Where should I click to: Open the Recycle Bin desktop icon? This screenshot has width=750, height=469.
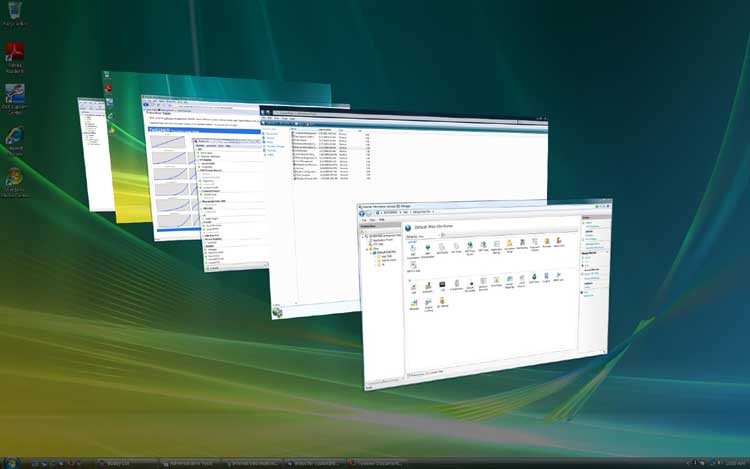[x=14, y=12]
